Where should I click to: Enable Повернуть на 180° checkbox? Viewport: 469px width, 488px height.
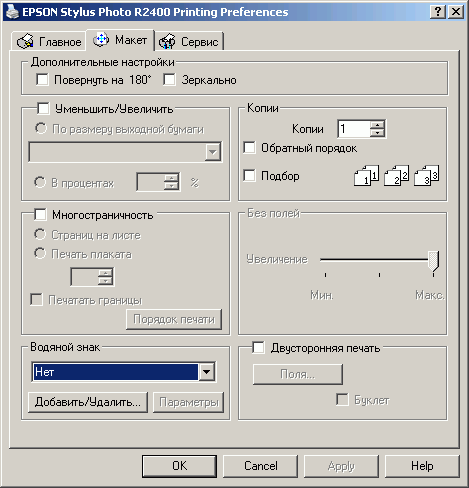(x=42, y=80)
